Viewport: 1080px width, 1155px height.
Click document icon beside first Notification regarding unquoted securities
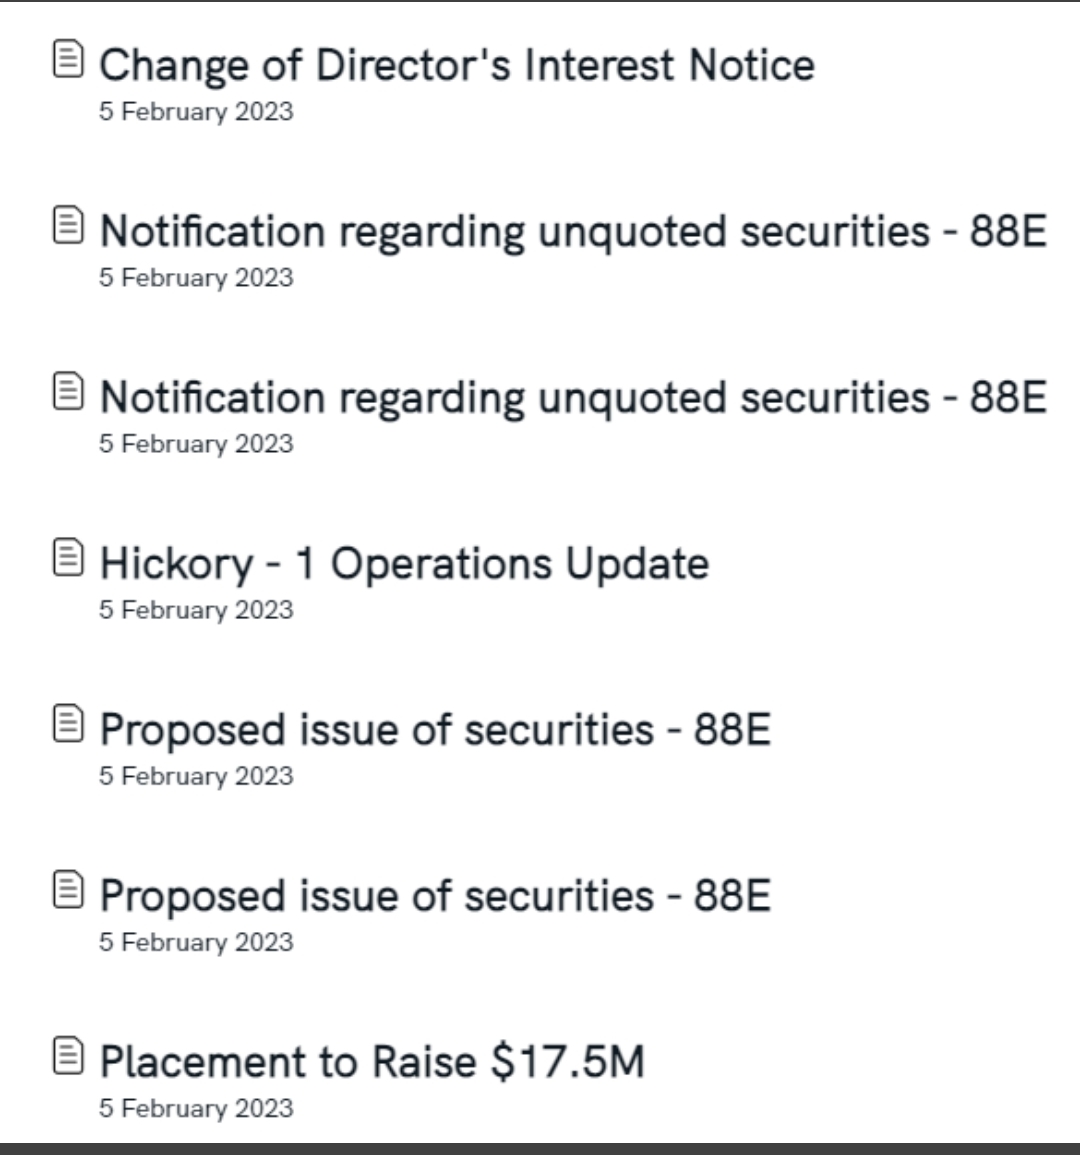point(66,226)
